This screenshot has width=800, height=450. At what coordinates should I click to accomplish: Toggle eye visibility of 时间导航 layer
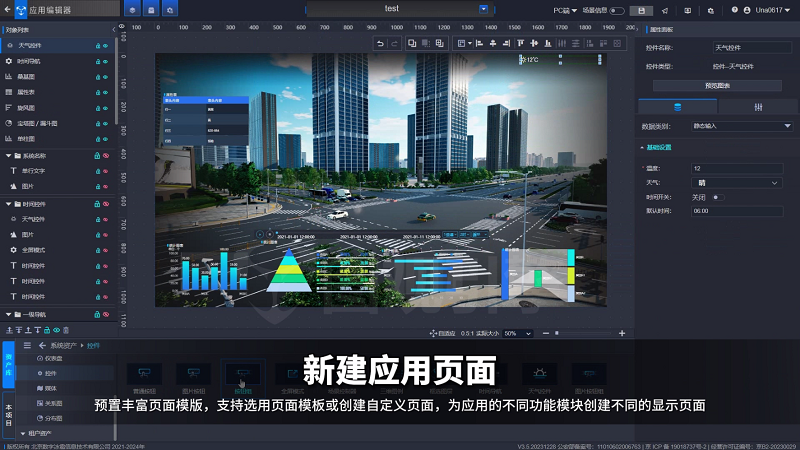point(106,61)
